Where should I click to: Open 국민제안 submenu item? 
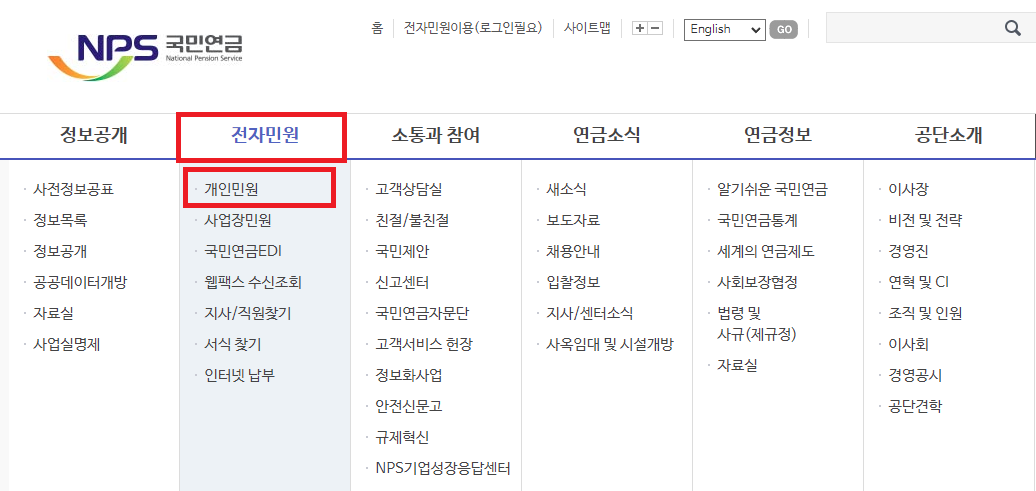tap(402, 252)
